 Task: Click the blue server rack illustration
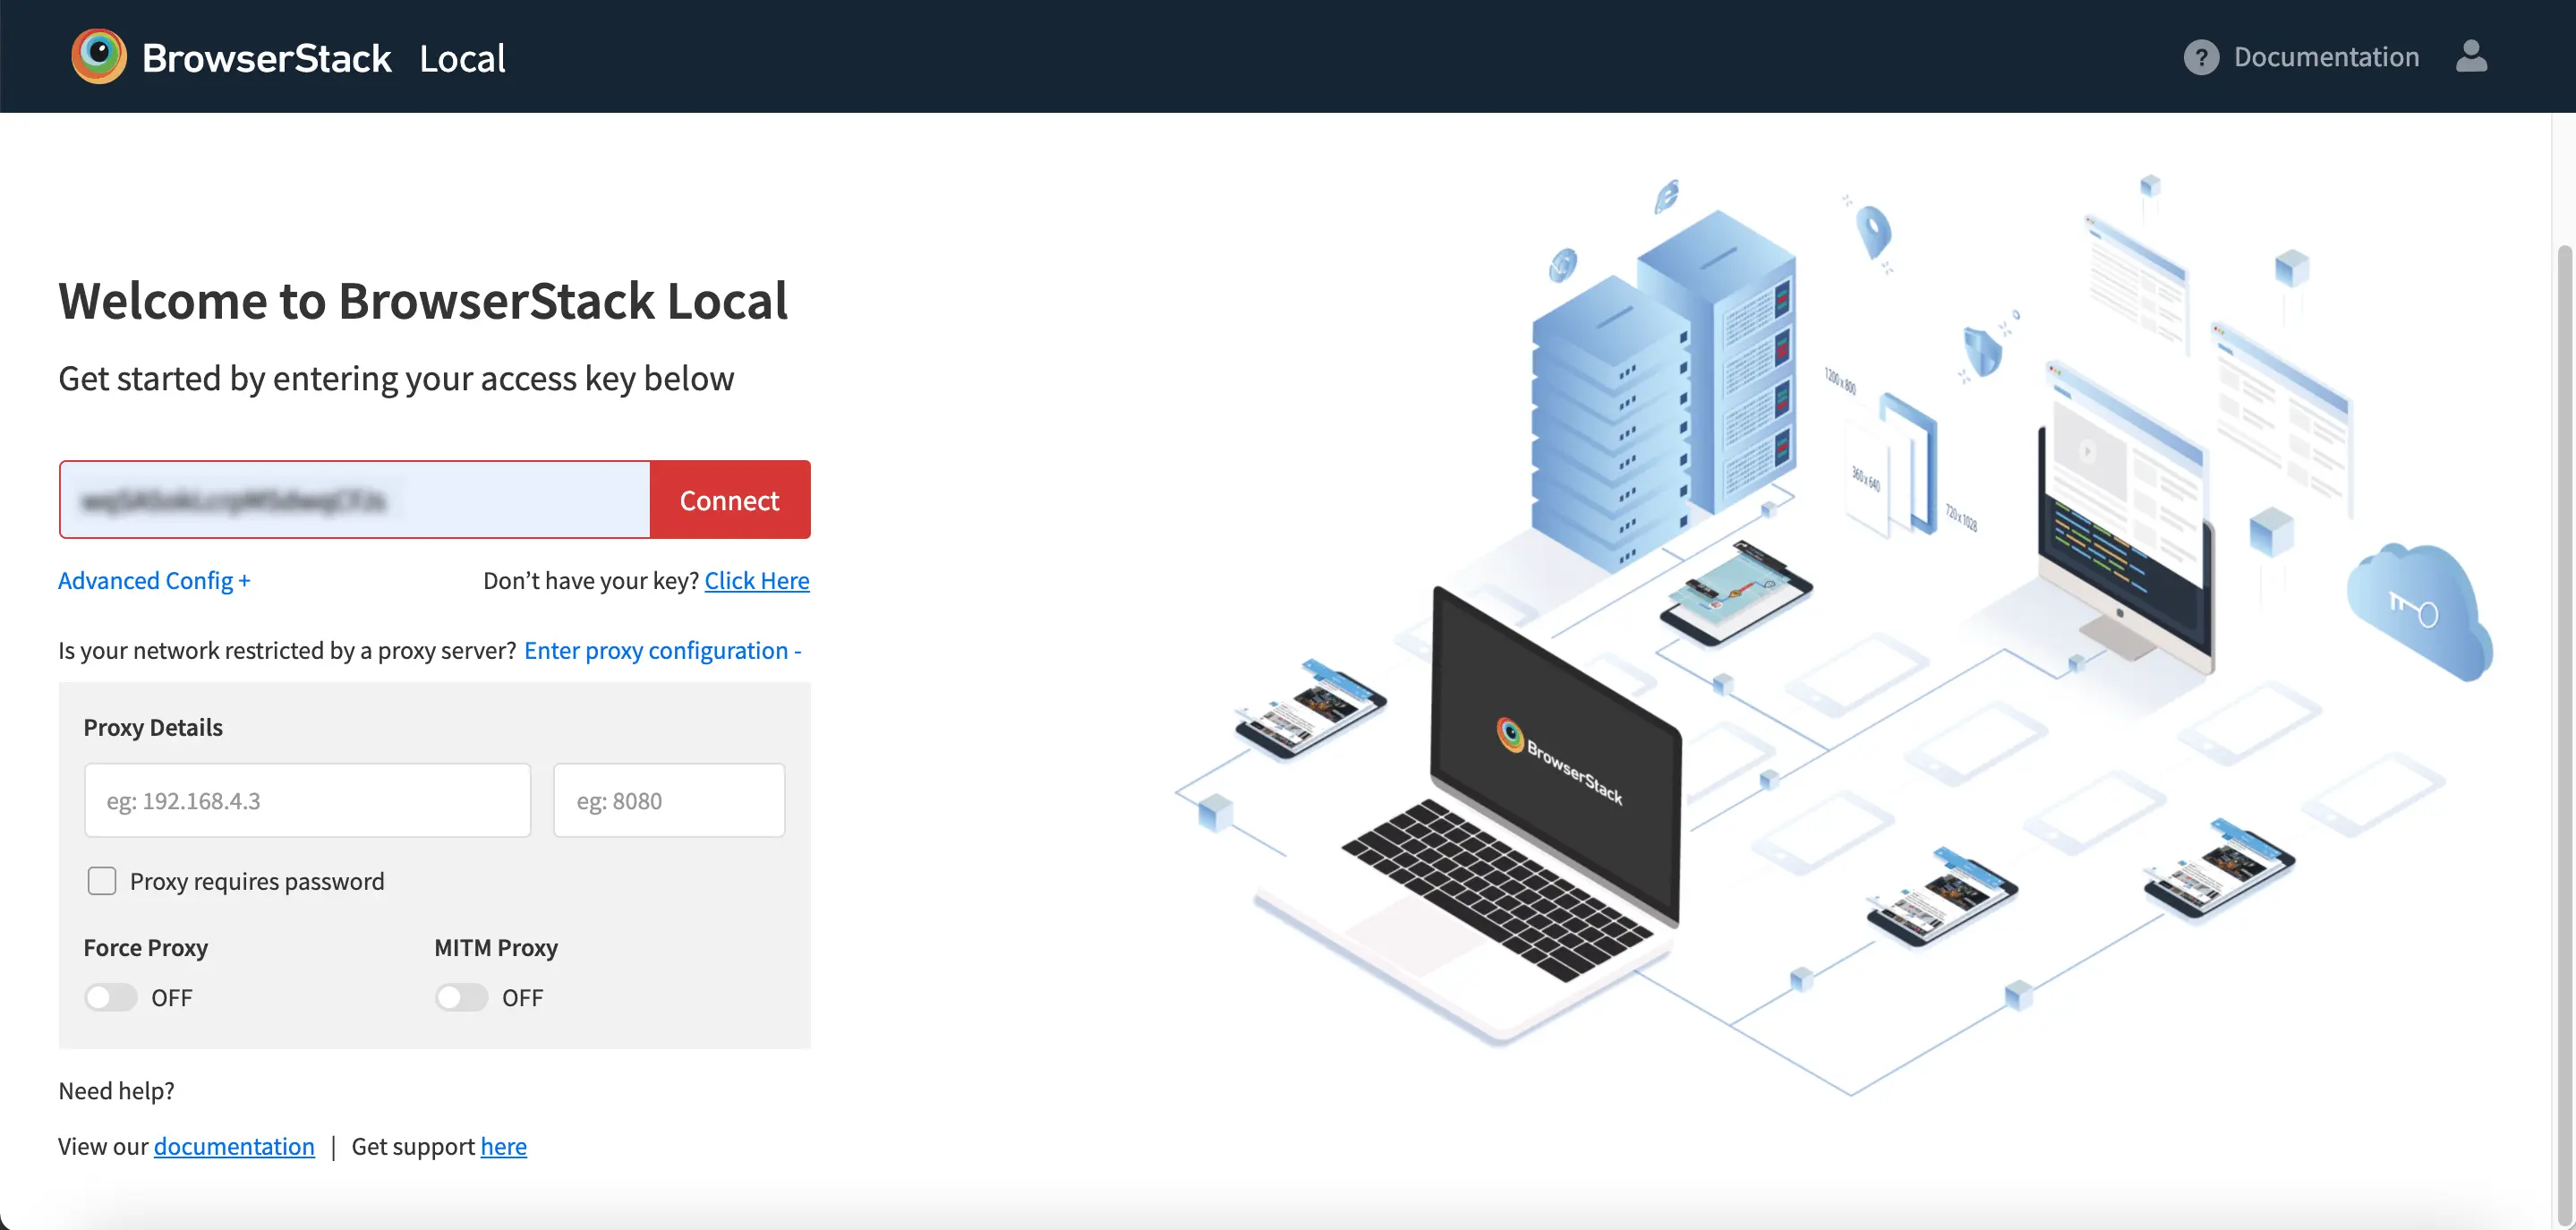pyautogui.click(x=1660, y=400)
